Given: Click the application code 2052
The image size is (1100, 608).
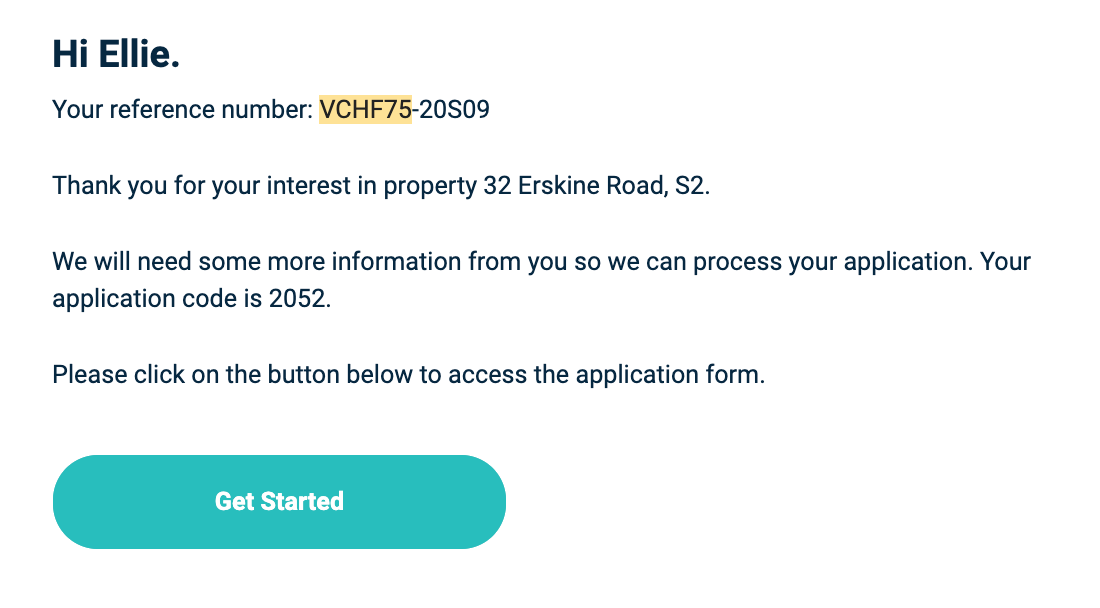Looking at the screenshot, I should pyautogui.click(x=297, y=299).
